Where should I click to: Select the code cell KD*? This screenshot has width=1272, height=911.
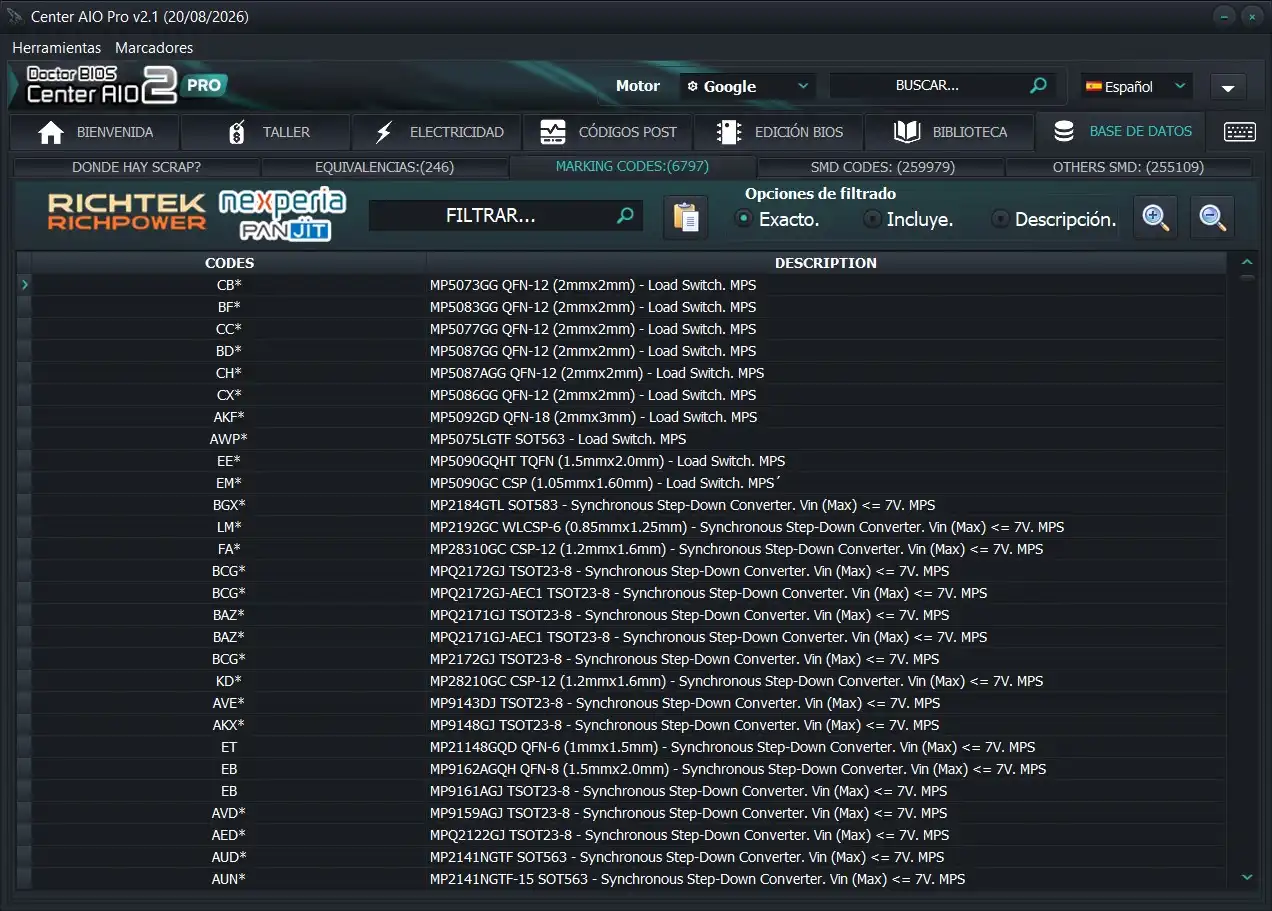point(229,681)
